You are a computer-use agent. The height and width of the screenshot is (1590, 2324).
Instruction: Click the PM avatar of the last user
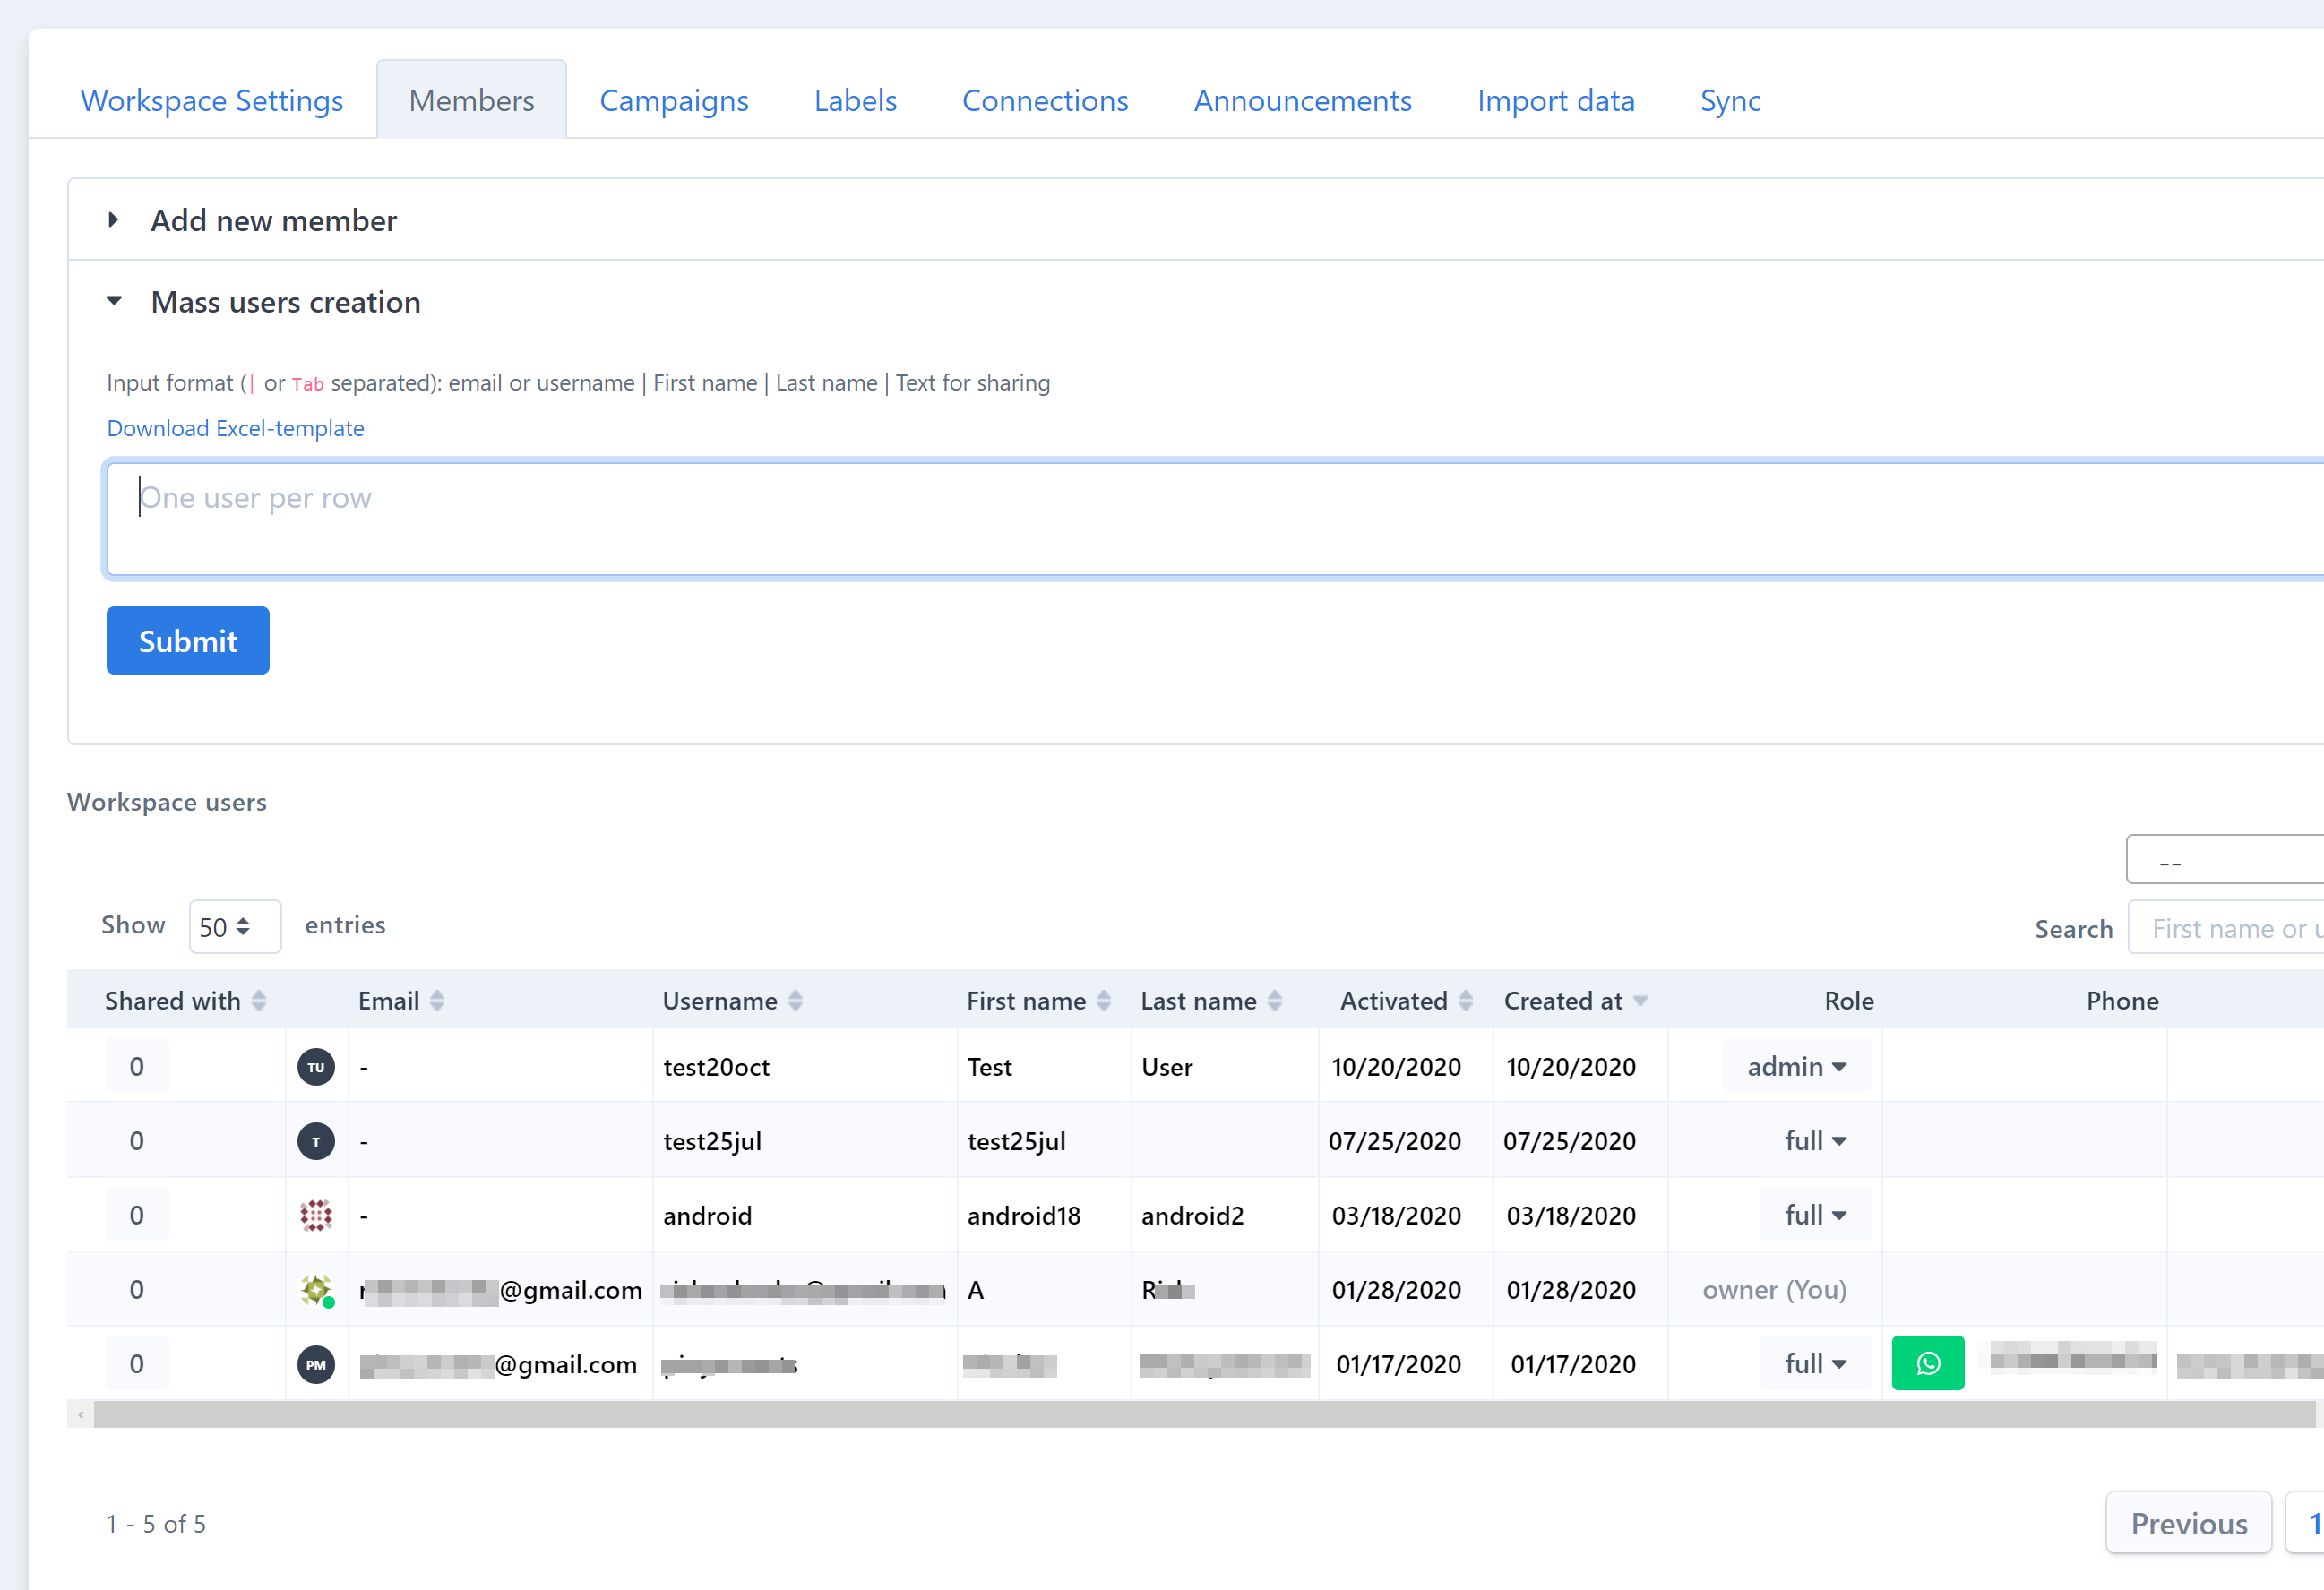pos(316,1364)
